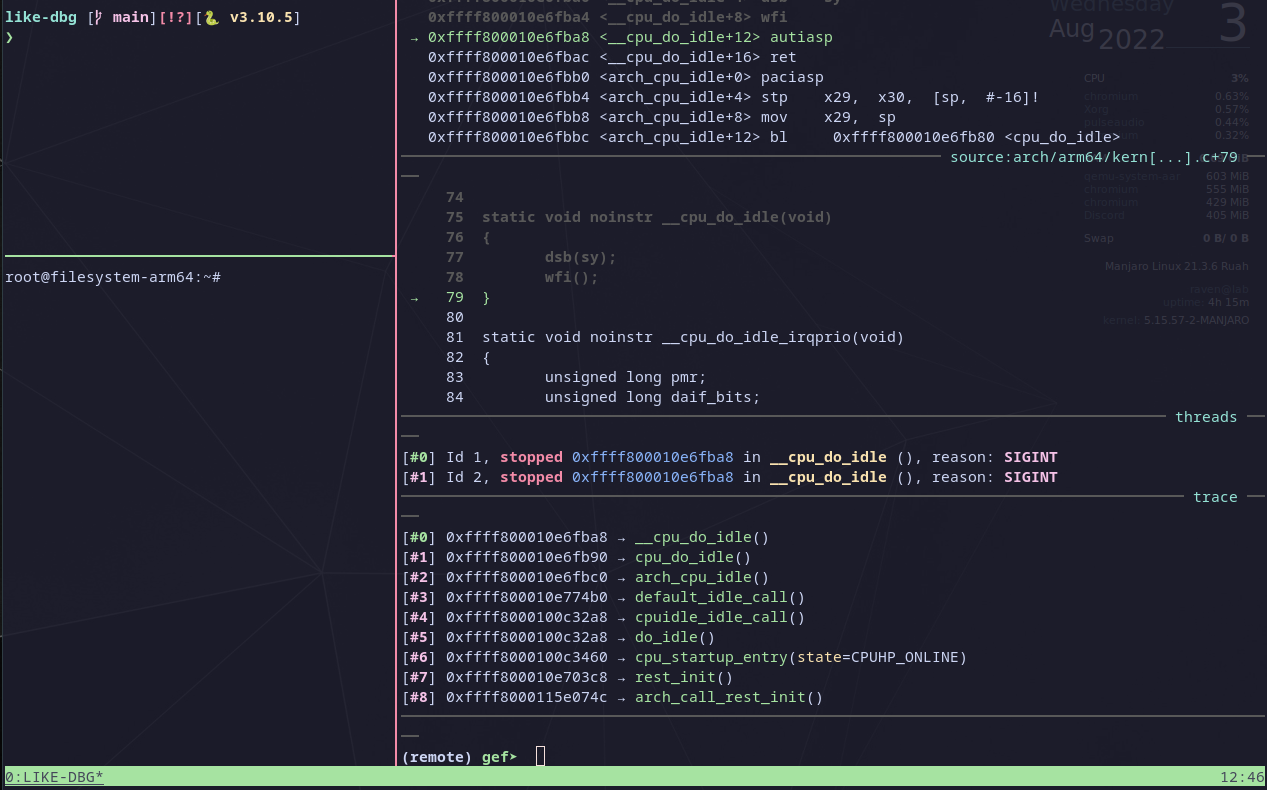Select the autiasp instruction line
This screenshot has height=790, width=1267.
pos(630,37)
